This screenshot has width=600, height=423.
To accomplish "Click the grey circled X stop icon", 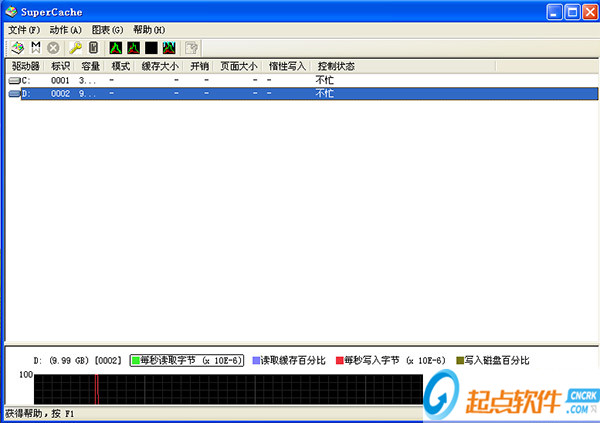I will coord(53,48).
